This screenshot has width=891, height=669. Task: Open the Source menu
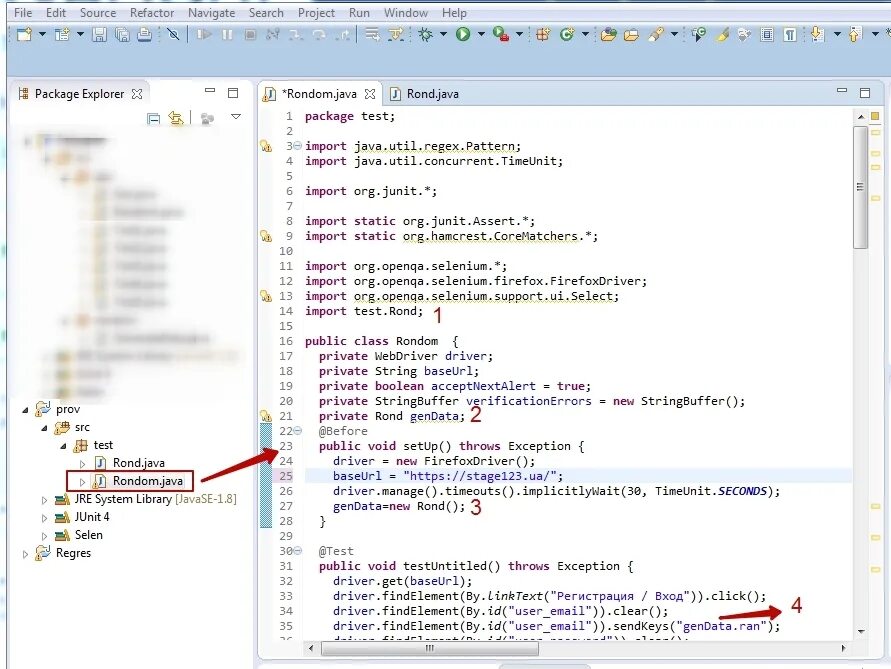coord(98,13)
